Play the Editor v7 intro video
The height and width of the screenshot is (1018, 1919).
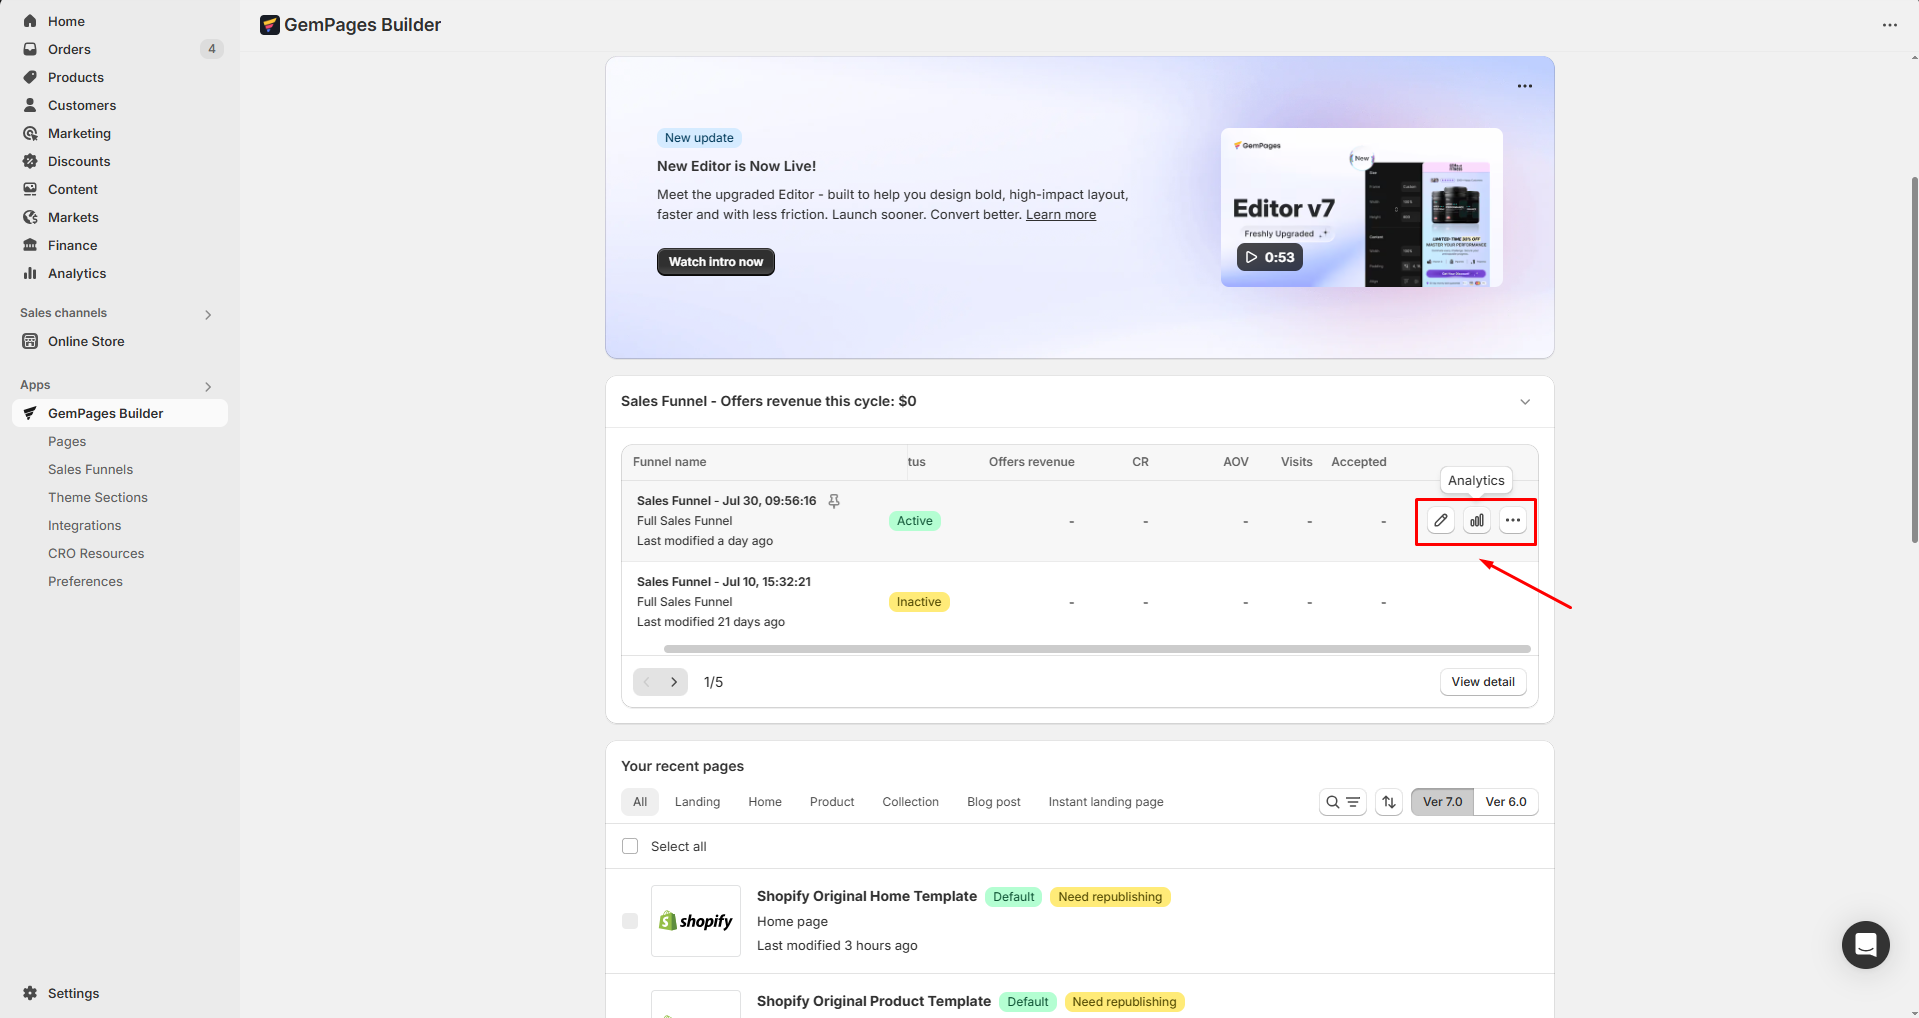pyautogui.click(x=1269, y=257)
